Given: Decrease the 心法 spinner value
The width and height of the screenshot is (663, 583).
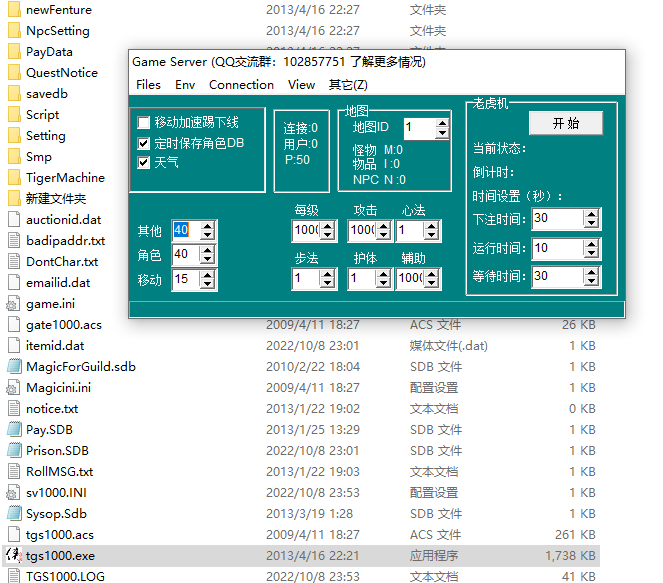Looking at the screenshot, I should tap(431, 235).
